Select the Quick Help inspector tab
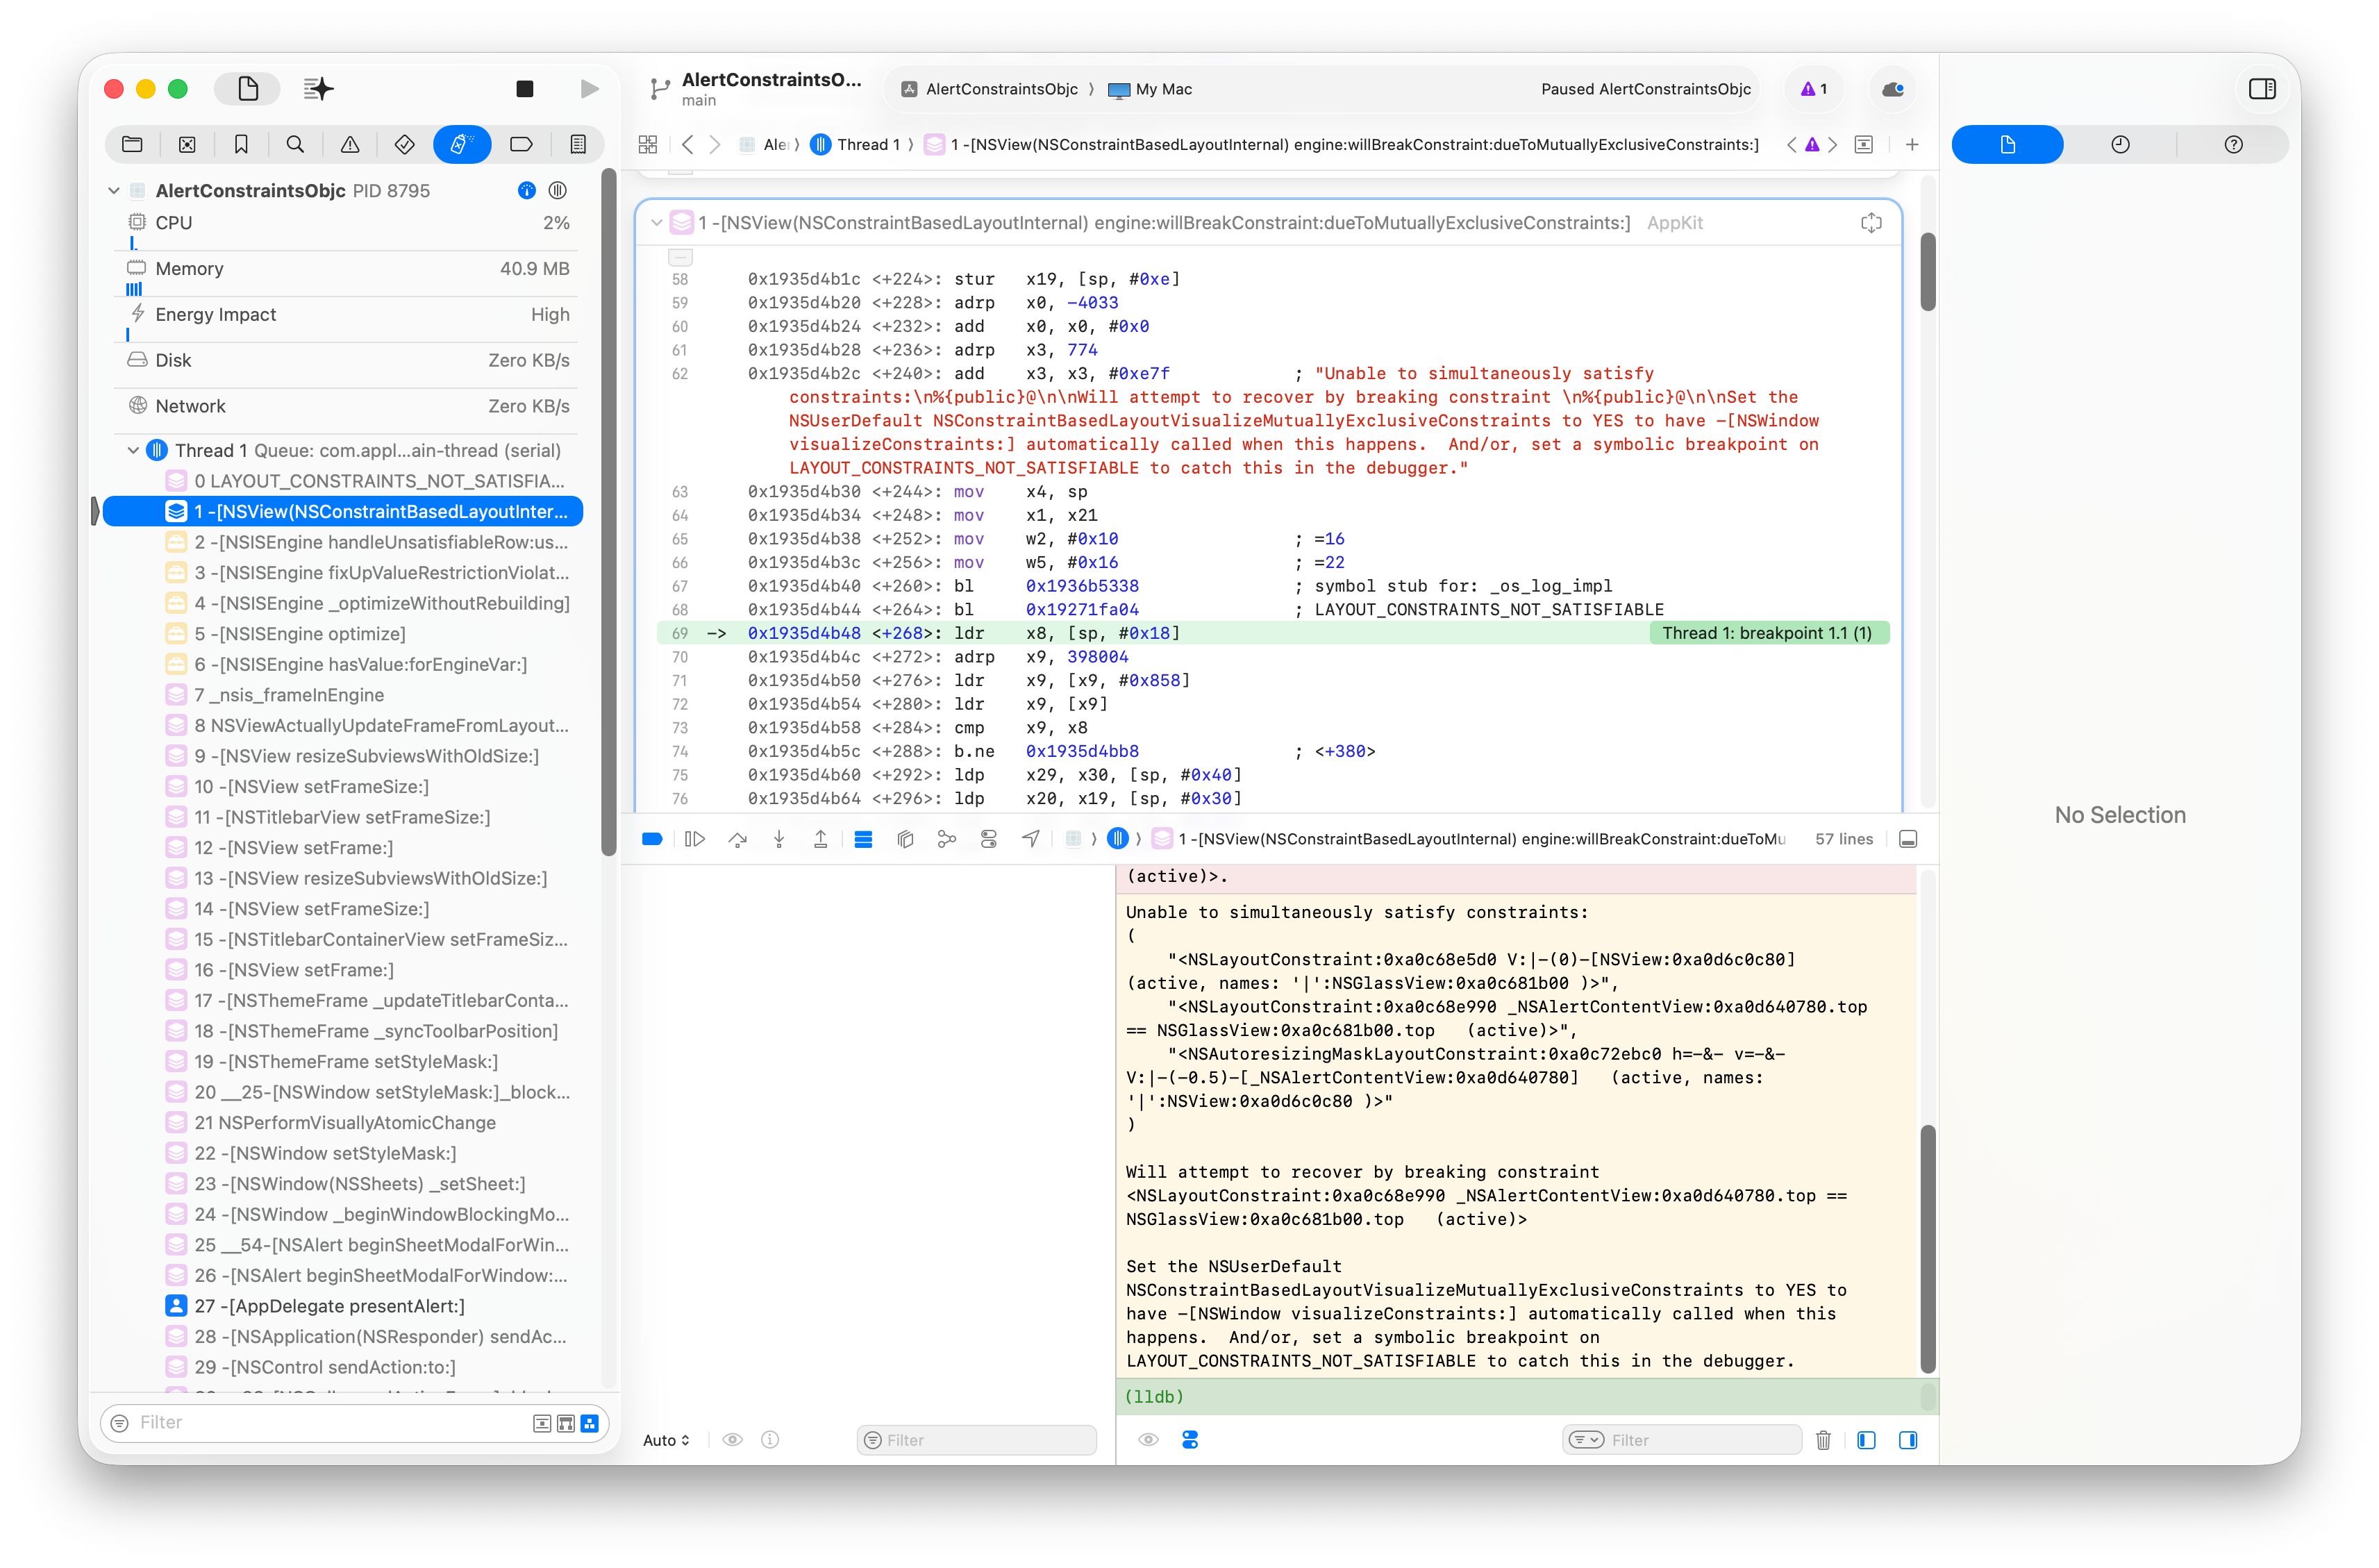2379x1568 pixels. (x=2233, y=144)
